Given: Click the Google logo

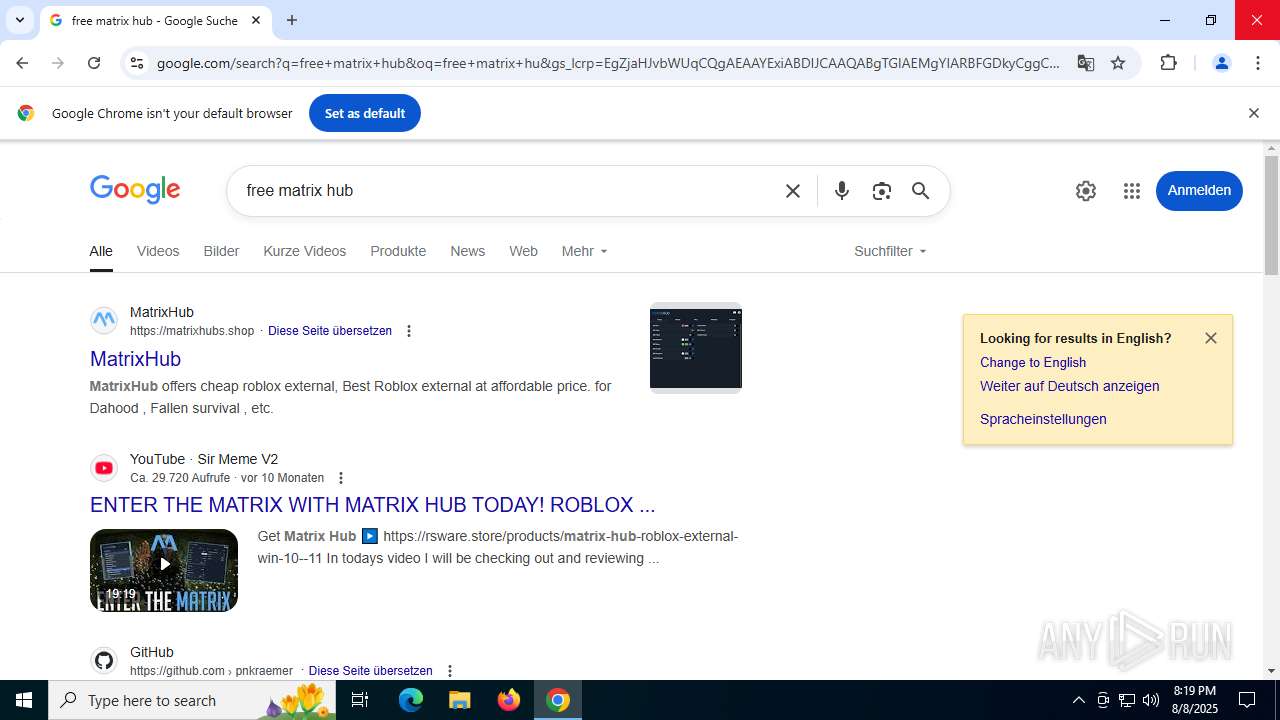Looking at the screenshot, I should tap(135, 189).
